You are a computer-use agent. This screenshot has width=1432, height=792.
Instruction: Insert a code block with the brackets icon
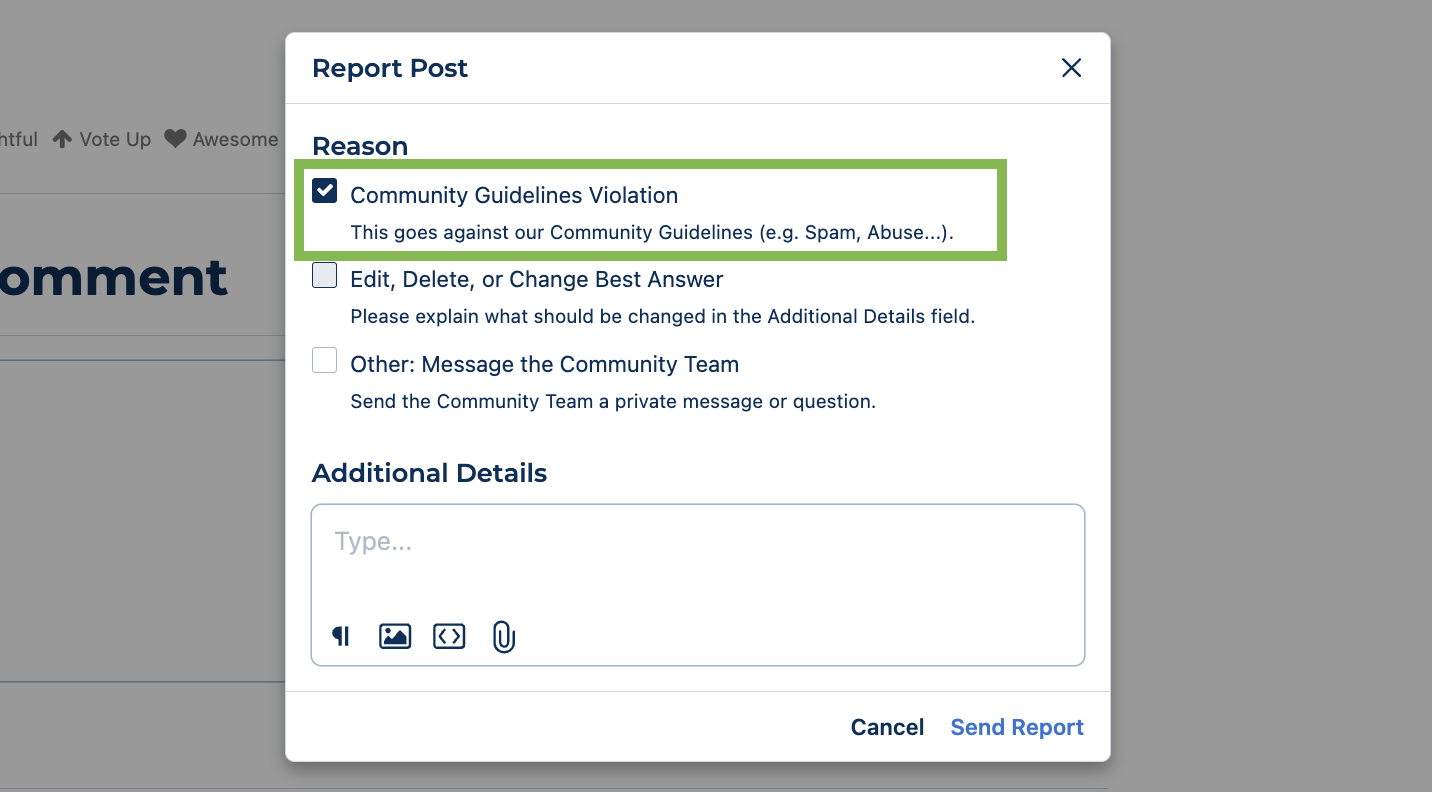pos(449,636)
